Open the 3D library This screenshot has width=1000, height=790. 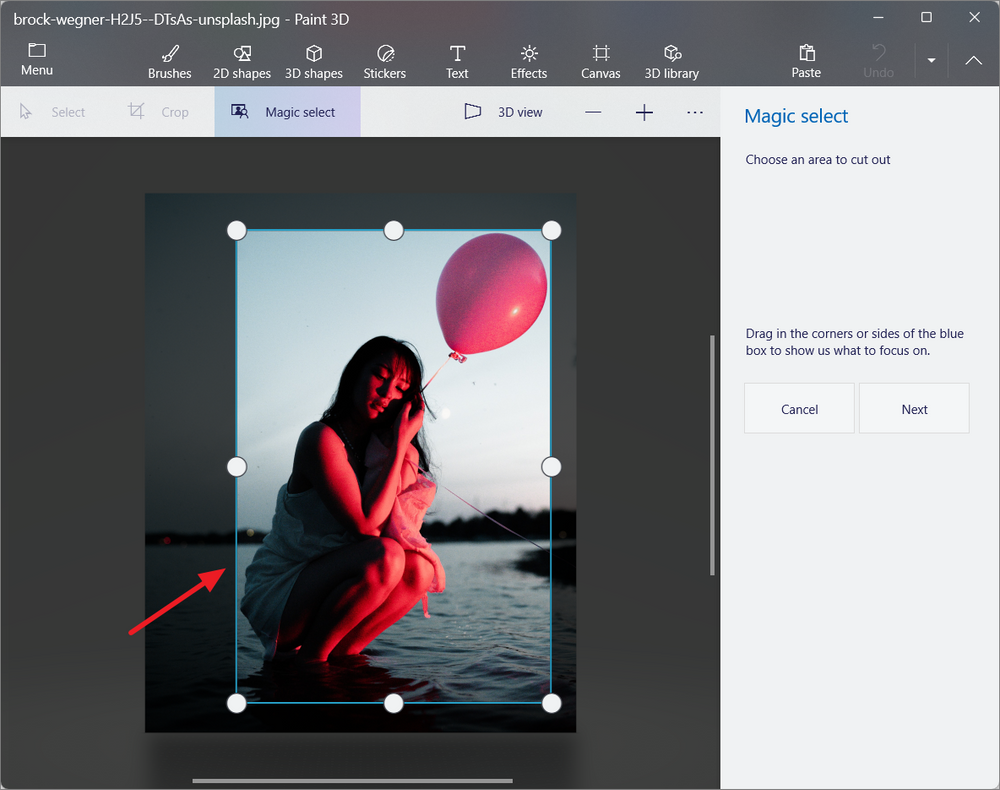tap(671, 60)
